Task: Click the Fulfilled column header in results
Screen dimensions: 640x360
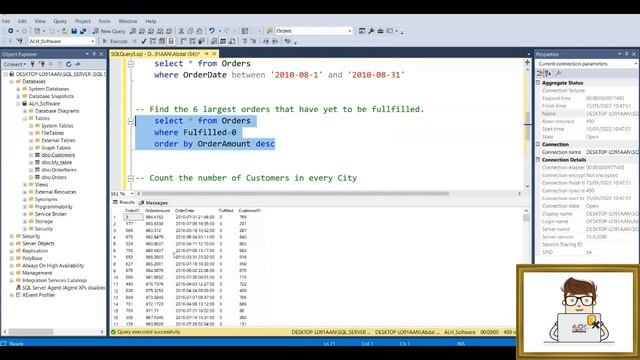Action: [226, 211]
